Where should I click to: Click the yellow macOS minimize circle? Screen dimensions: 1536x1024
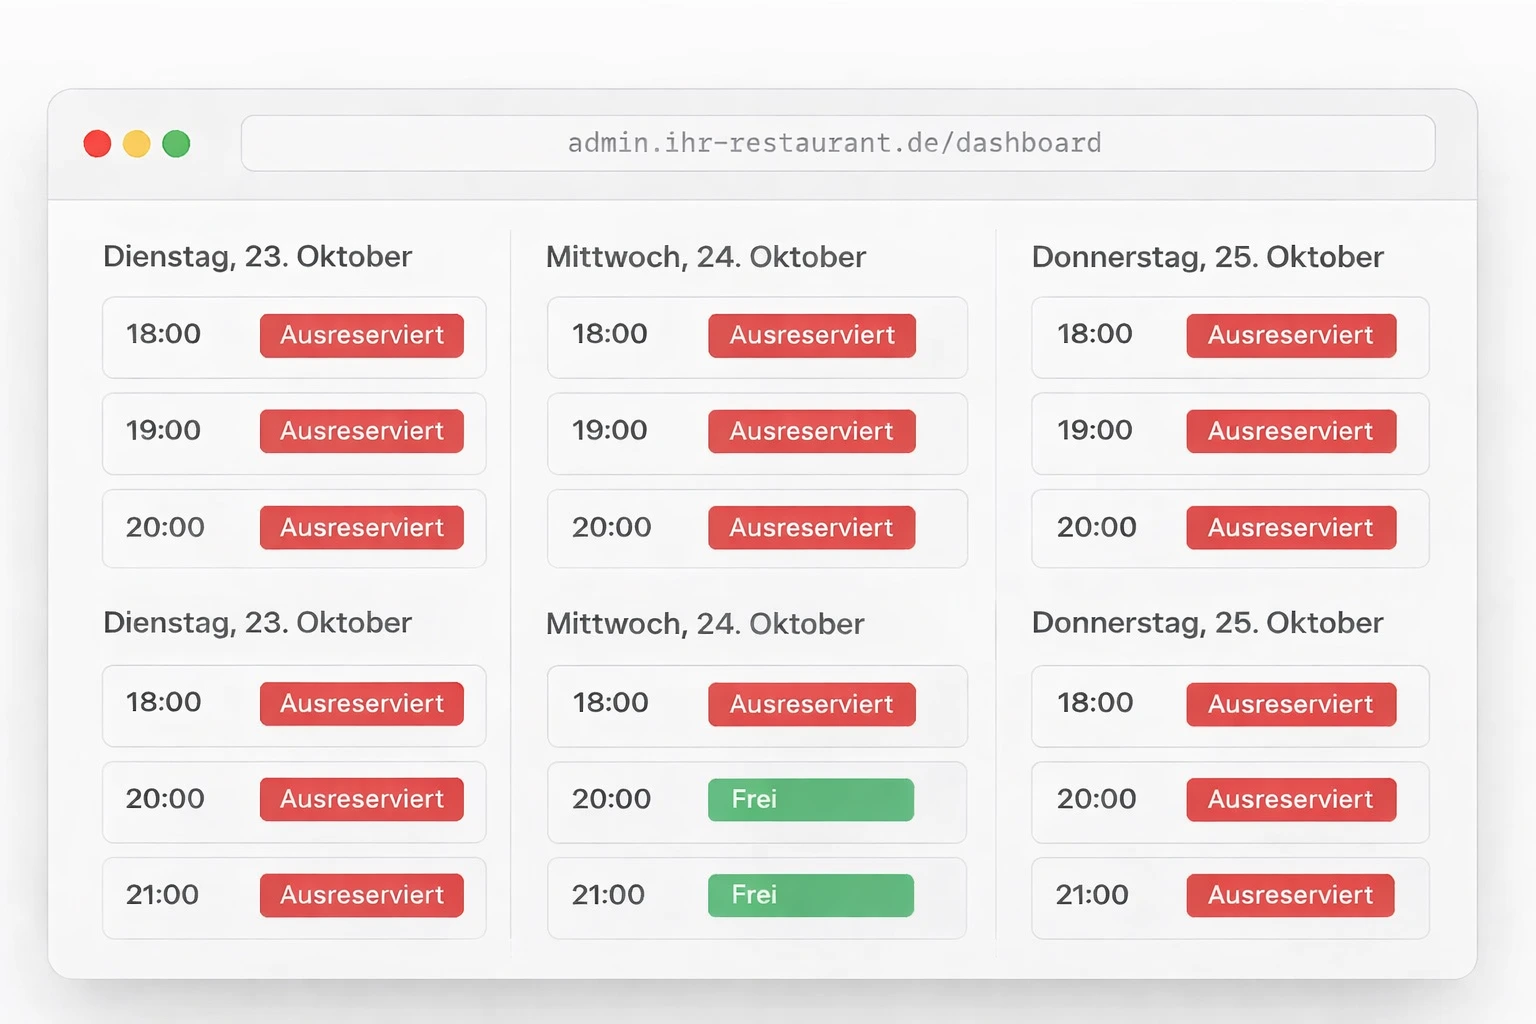point(136,143)
